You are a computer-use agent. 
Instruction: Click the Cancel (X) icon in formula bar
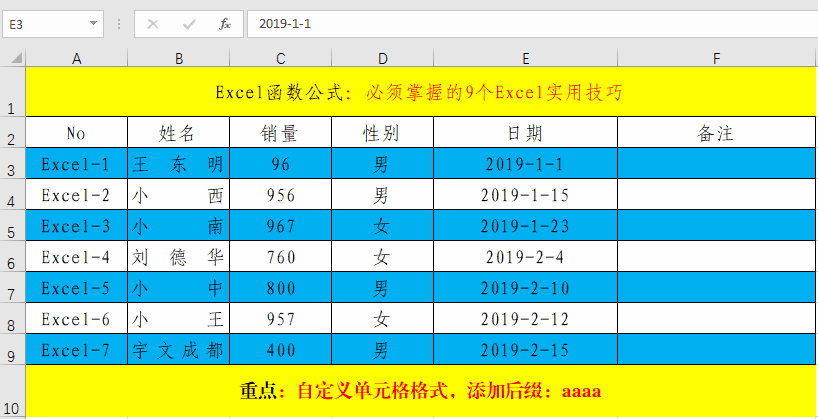click(153, 24)
